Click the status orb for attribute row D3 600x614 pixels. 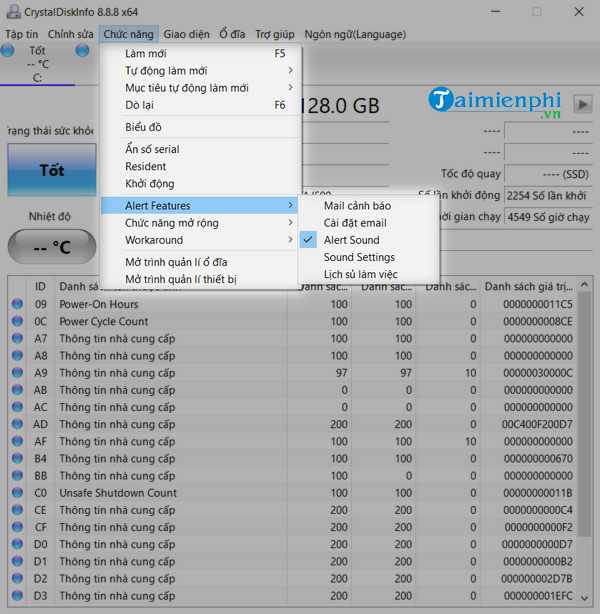pos(17,596)
